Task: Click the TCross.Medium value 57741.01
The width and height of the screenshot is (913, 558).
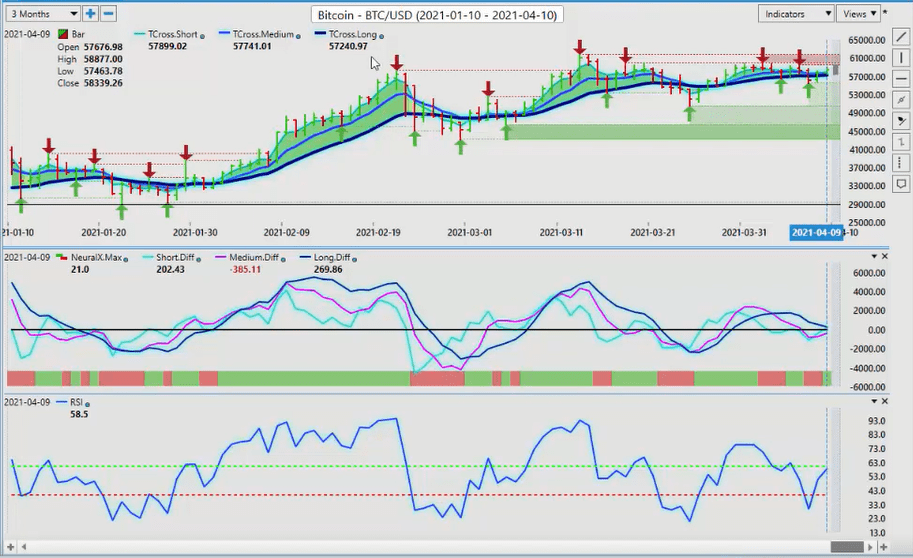Action: tap(252, 46)
